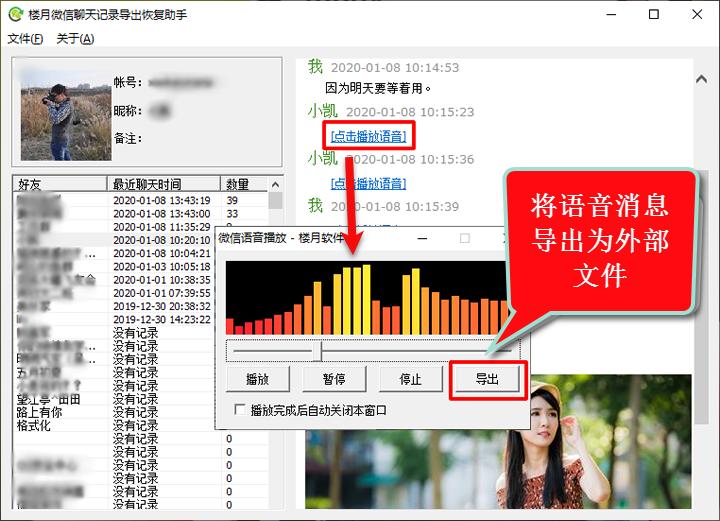720x521 pixels.
Task: Click the voice playback progress slider thumb
Action: click(x=317, y=351)
